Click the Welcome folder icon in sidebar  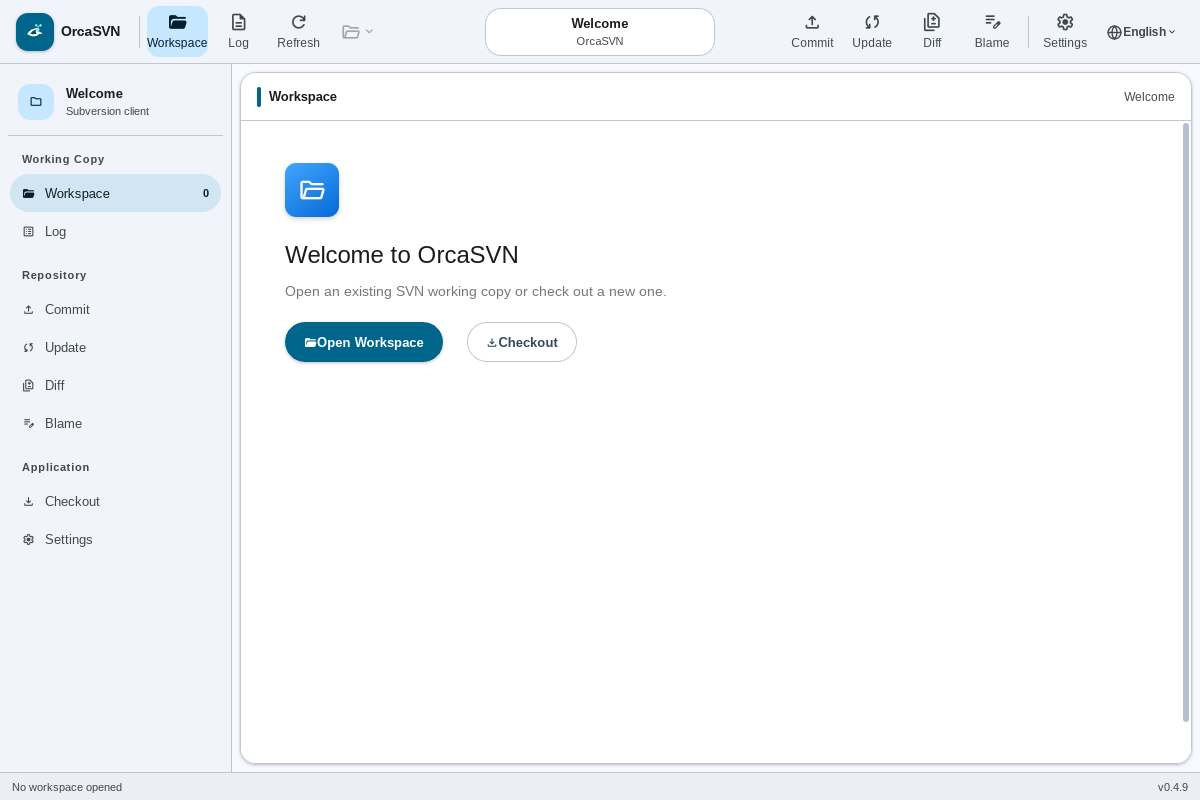(36, 102)
